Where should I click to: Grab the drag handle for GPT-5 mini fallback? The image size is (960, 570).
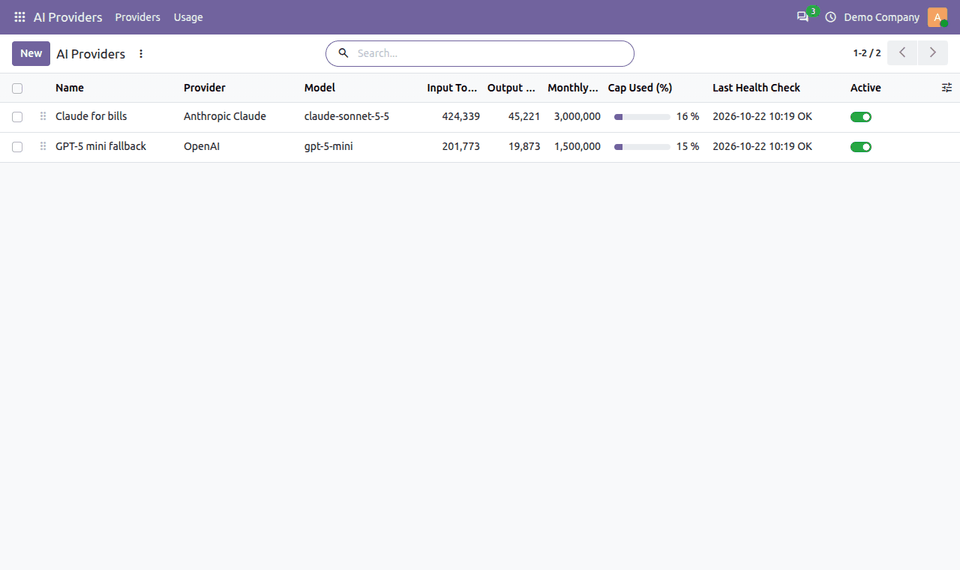(43, 146)
